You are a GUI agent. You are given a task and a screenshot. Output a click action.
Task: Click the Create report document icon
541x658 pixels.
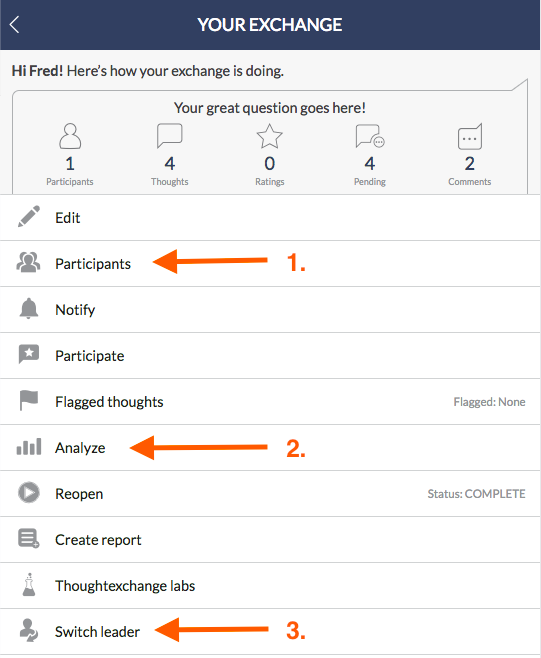29,539
